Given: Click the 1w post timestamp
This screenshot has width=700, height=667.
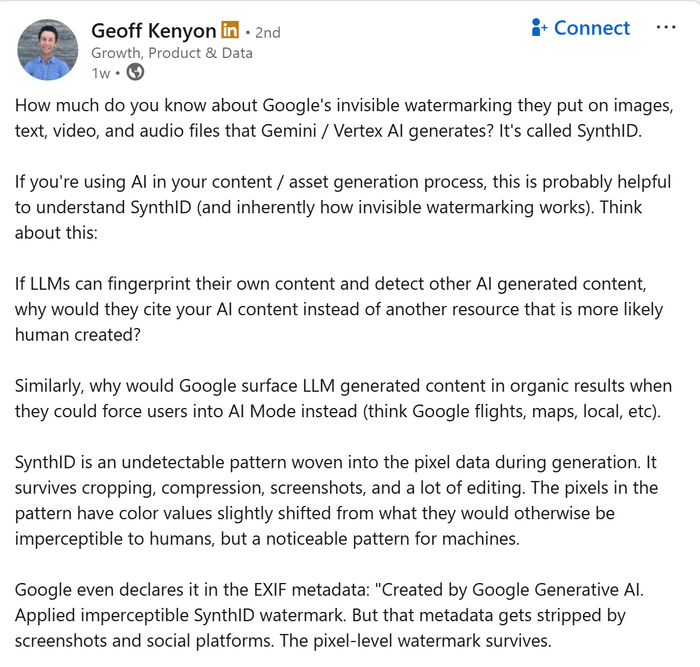Looking at the screenshot, I should click(100, 73).
